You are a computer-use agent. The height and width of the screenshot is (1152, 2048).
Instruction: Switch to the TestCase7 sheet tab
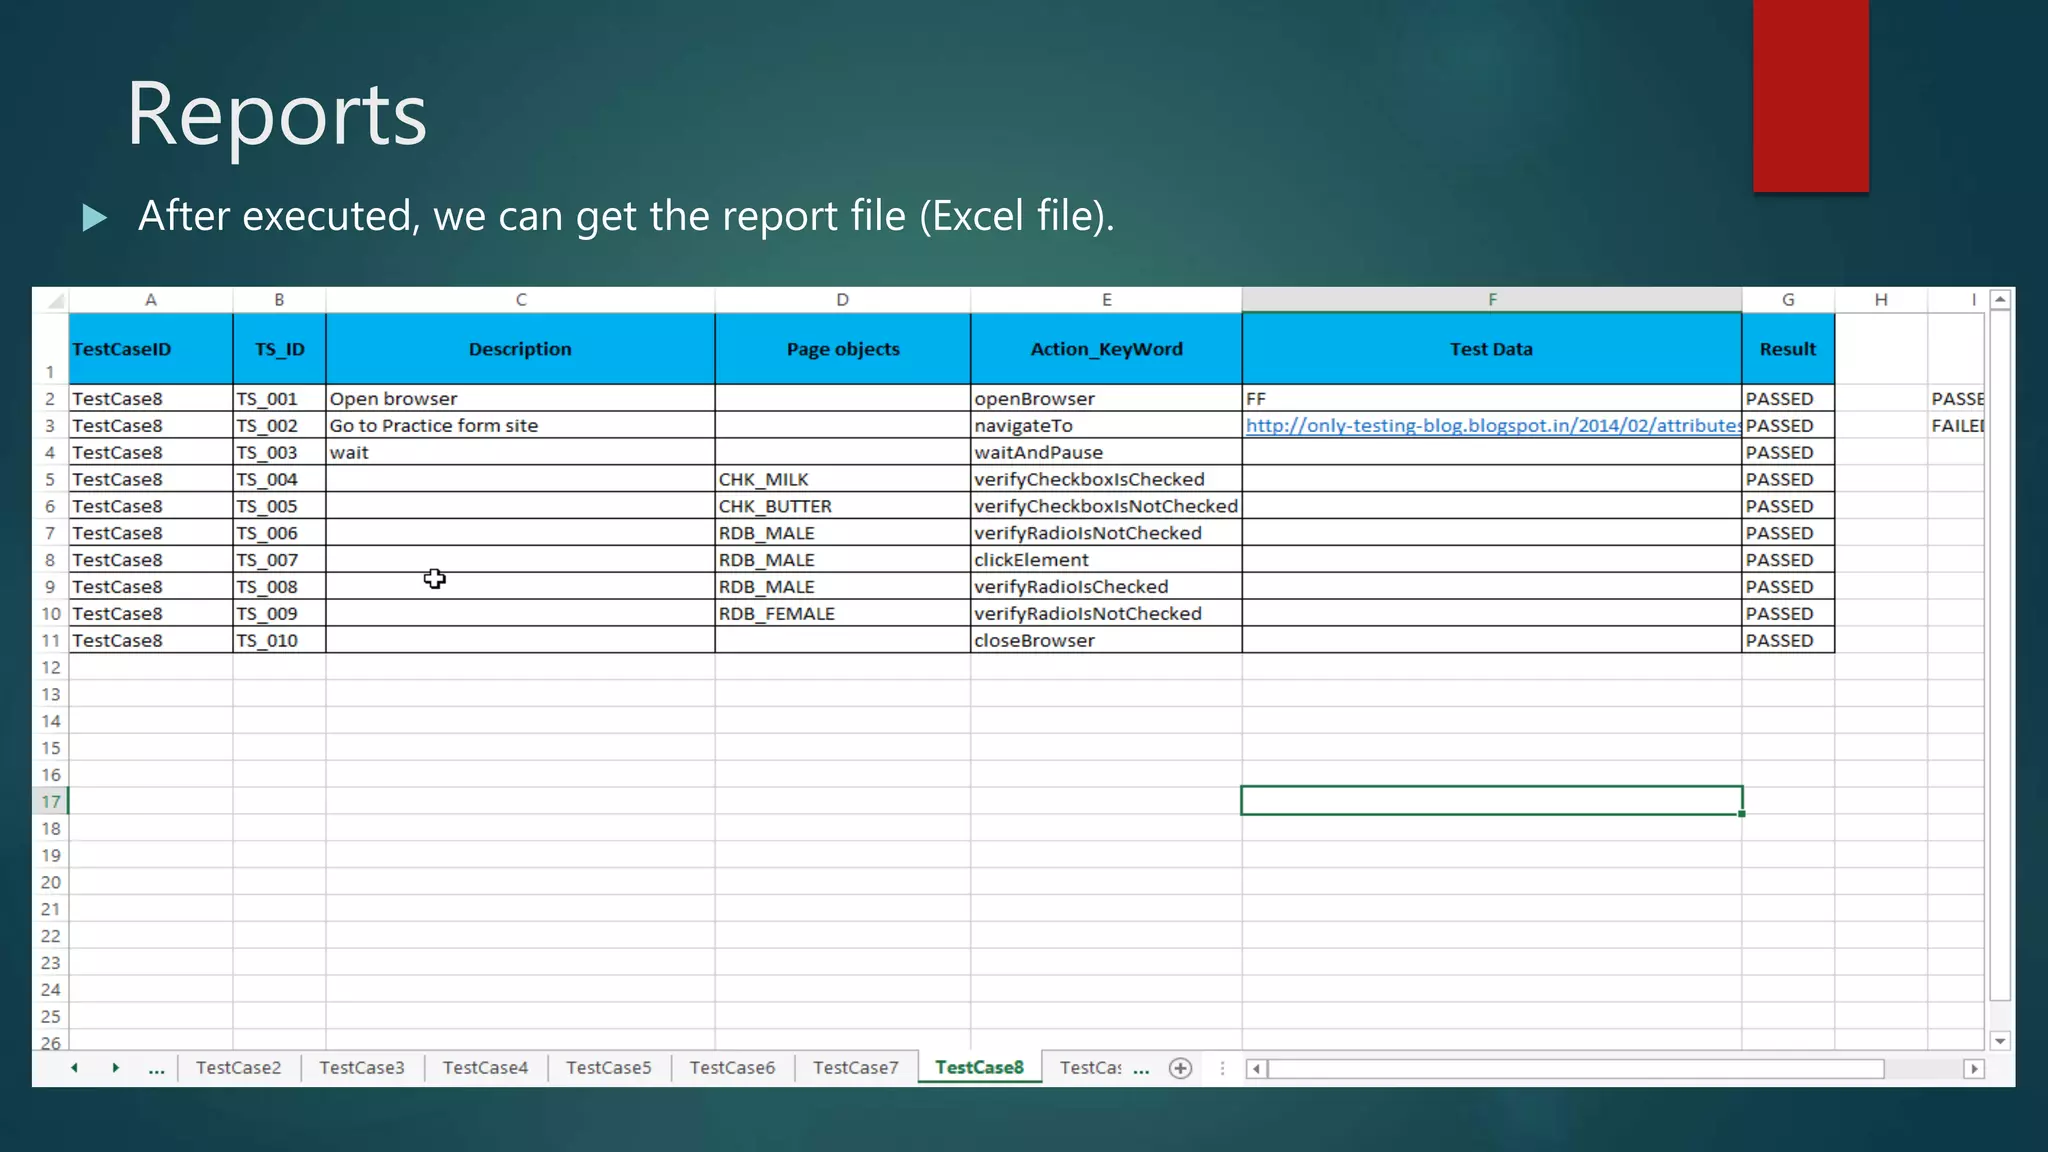click(855, 1067)
